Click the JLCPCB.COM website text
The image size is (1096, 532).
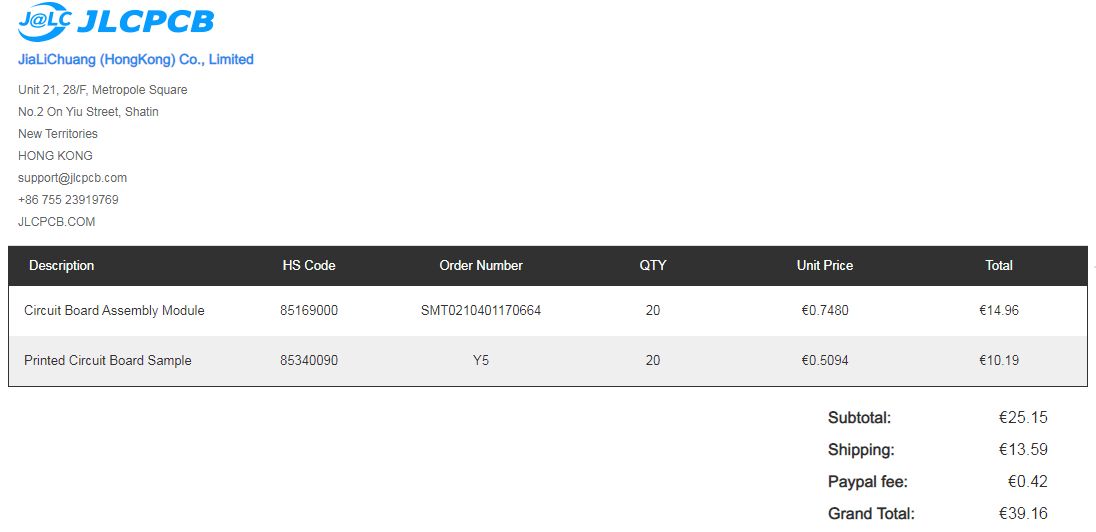56,221
